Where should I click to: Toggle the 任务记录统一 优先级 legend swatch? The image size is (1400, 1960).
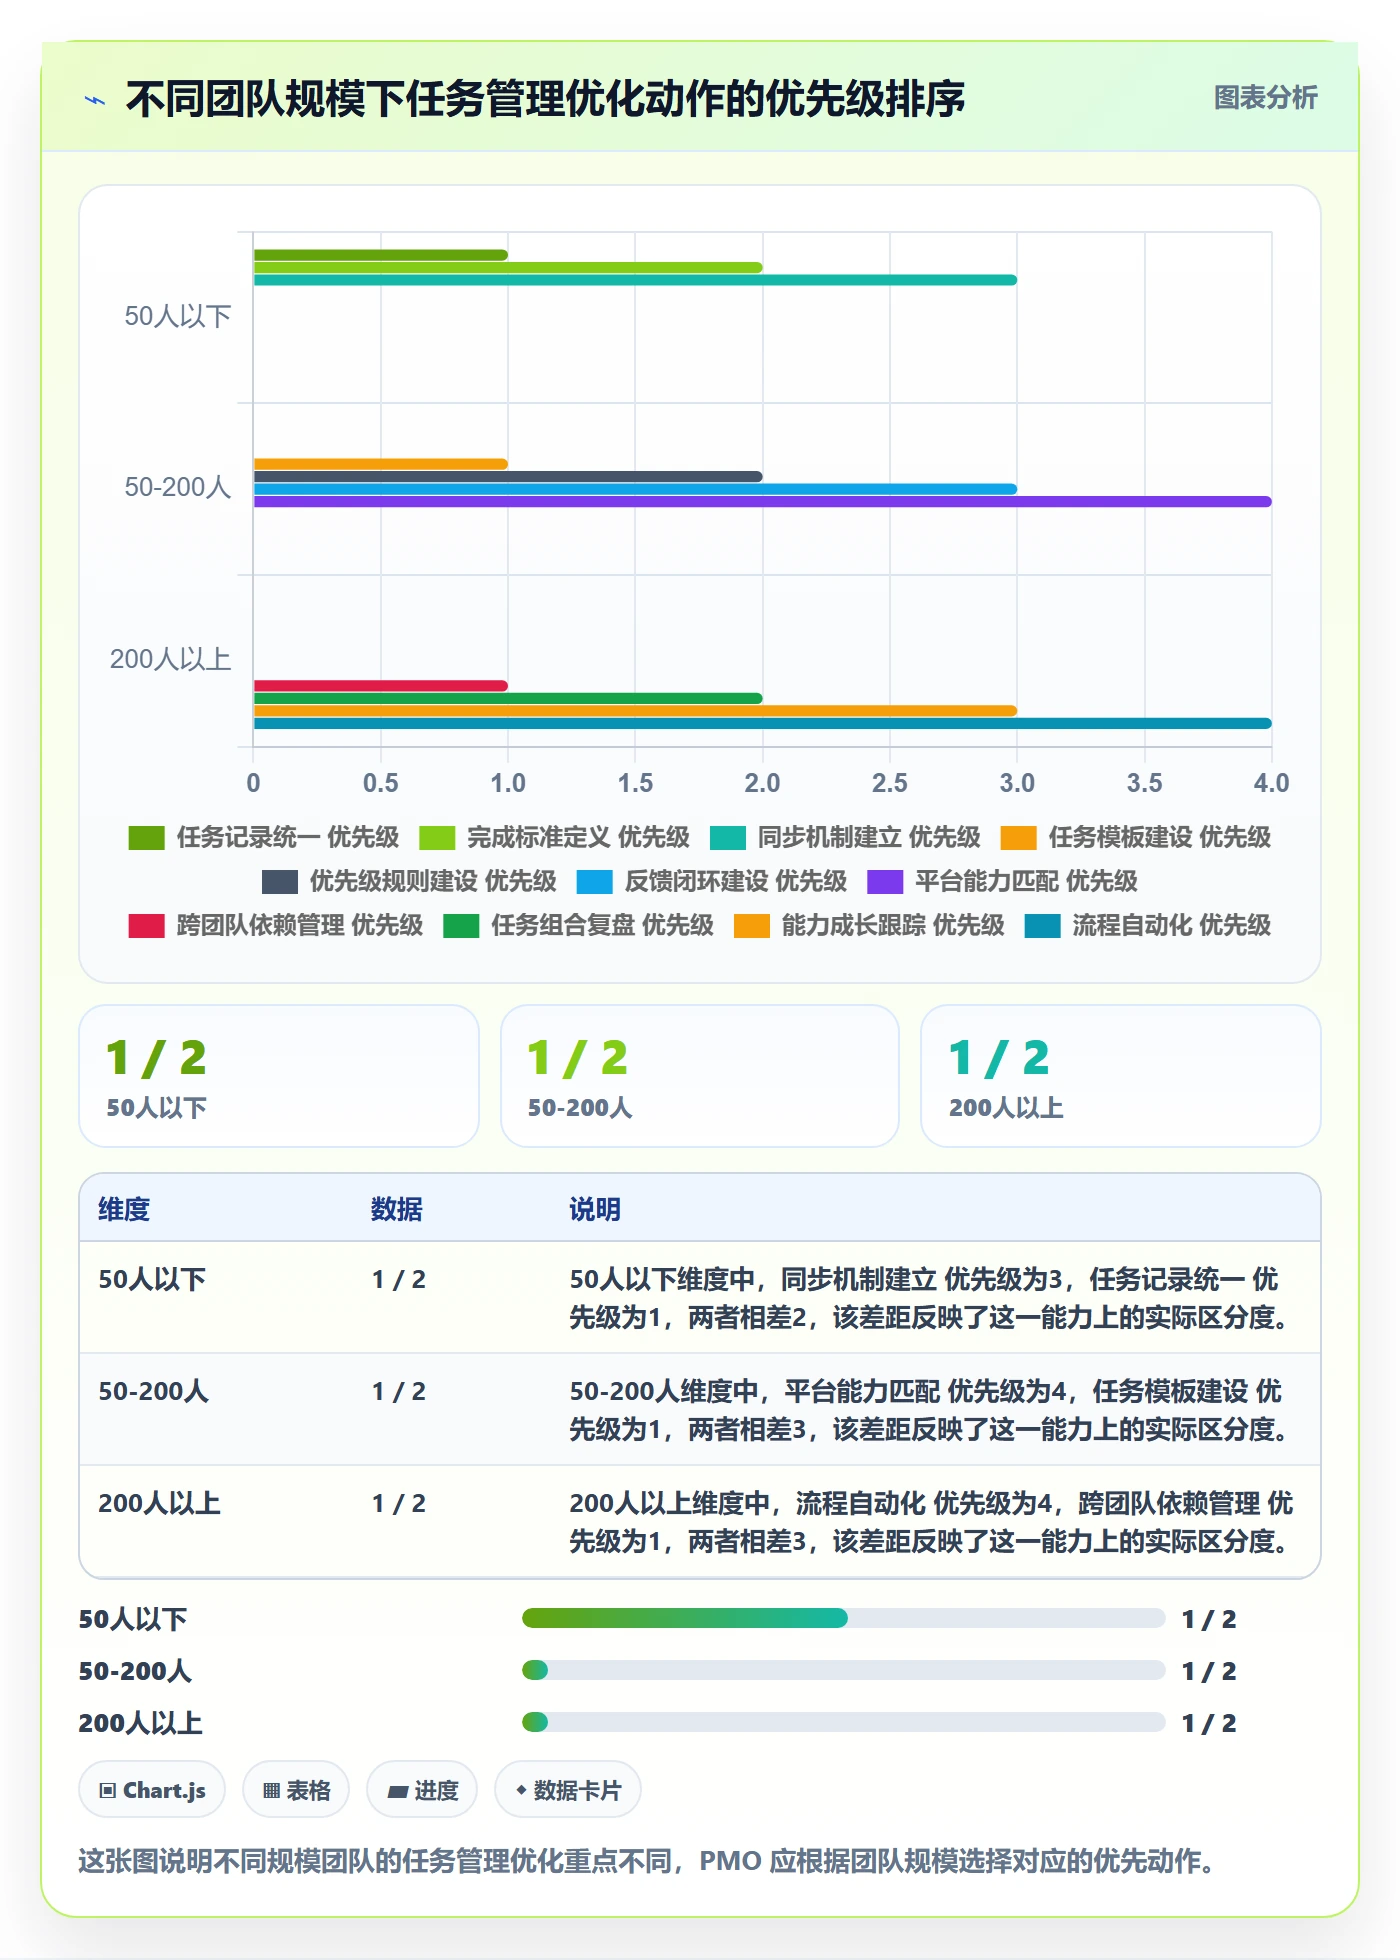click(x=146, y=838)
